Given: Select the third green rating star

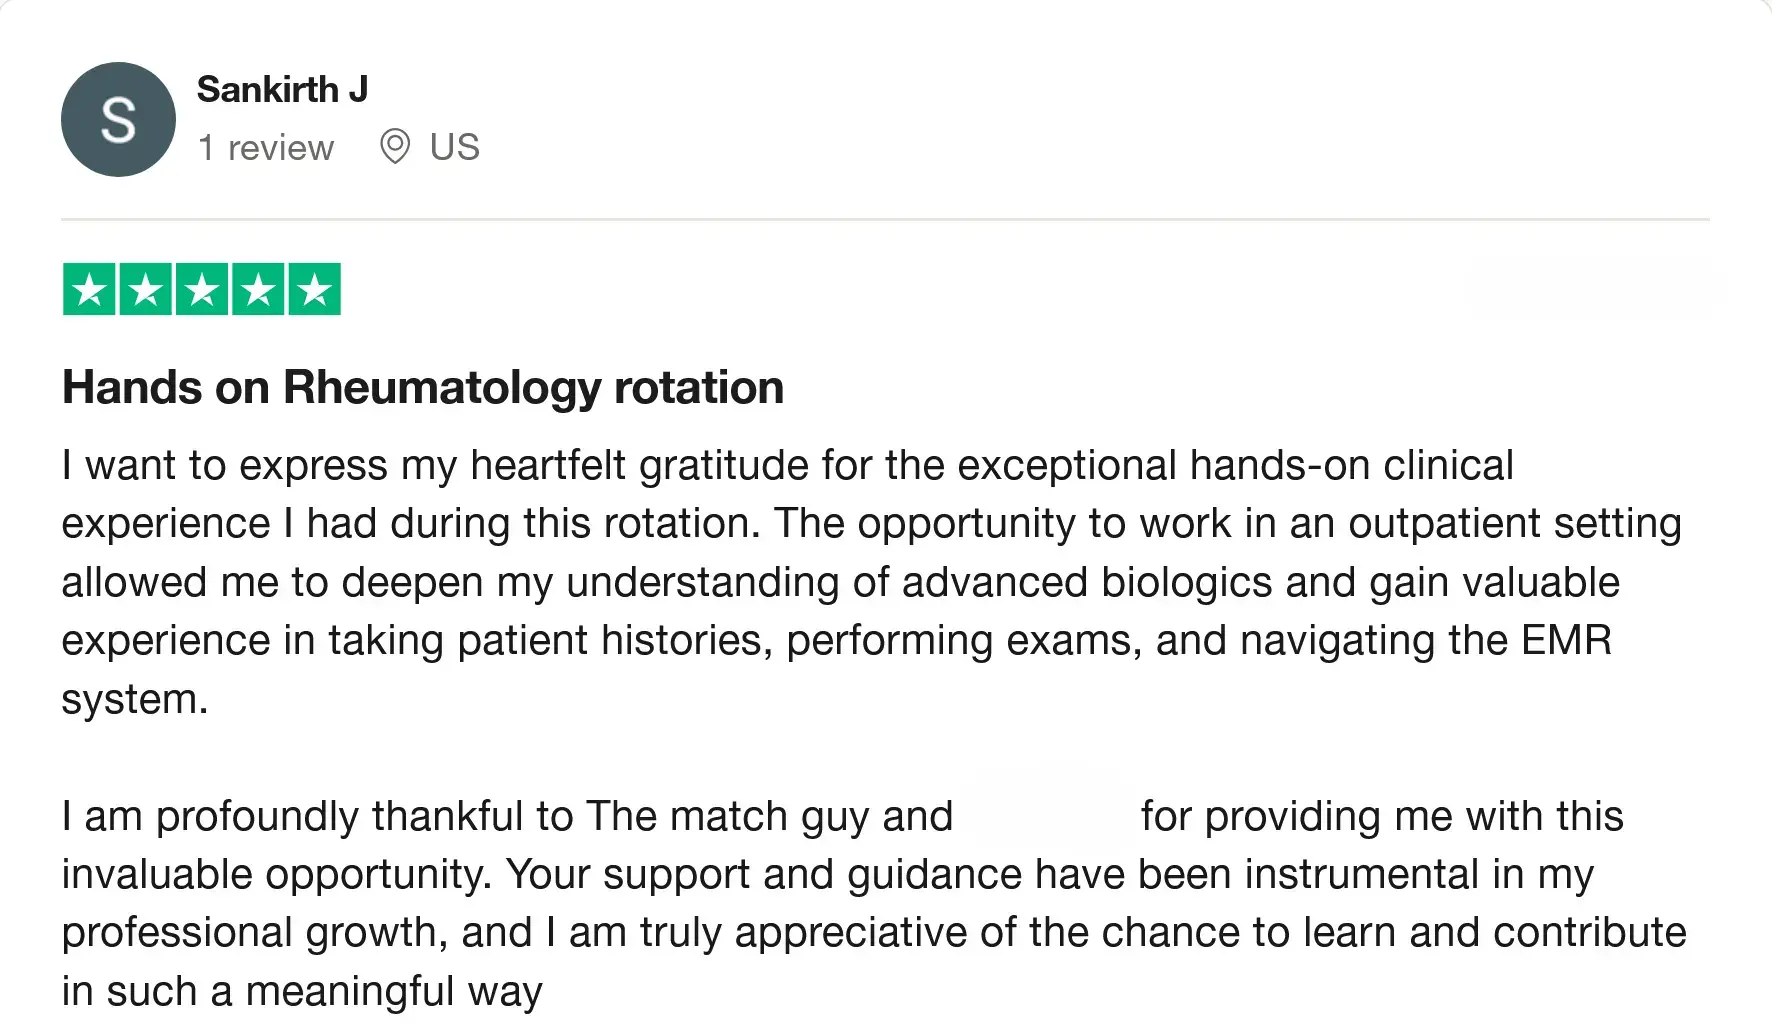Looking at the screenshot, I should [x=202, y=290].
